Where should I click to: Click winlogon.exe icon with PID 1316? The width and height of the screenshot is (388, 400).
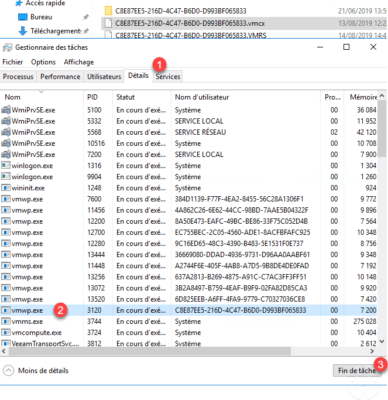pyautogui.click(x=6, y=166)
